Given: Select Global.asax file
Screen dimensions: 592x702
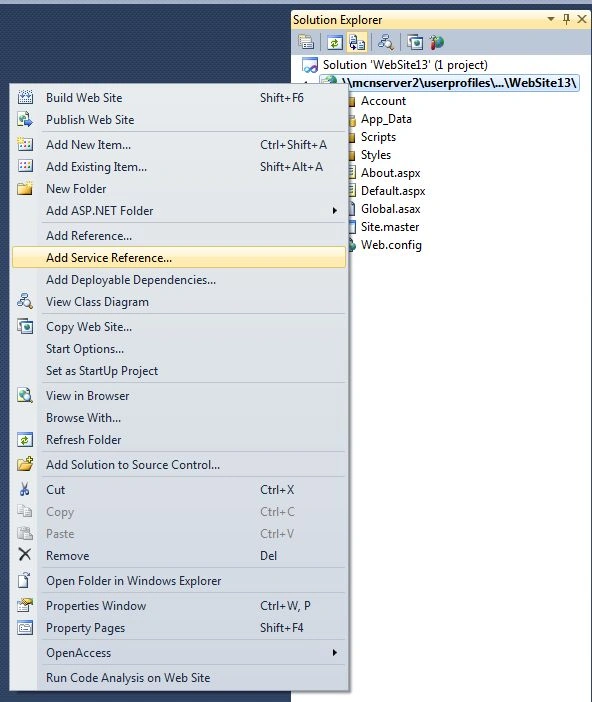Looking at the screenshot, I should point(390,209).
